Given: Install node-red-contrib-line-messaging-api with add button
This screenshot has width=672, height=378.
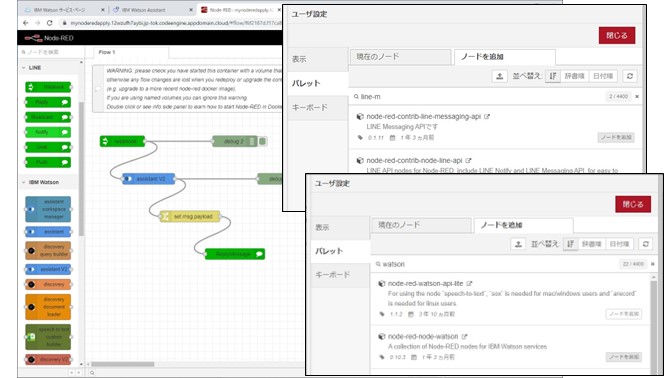Looking at the screenshot, I should click(616, 138).
